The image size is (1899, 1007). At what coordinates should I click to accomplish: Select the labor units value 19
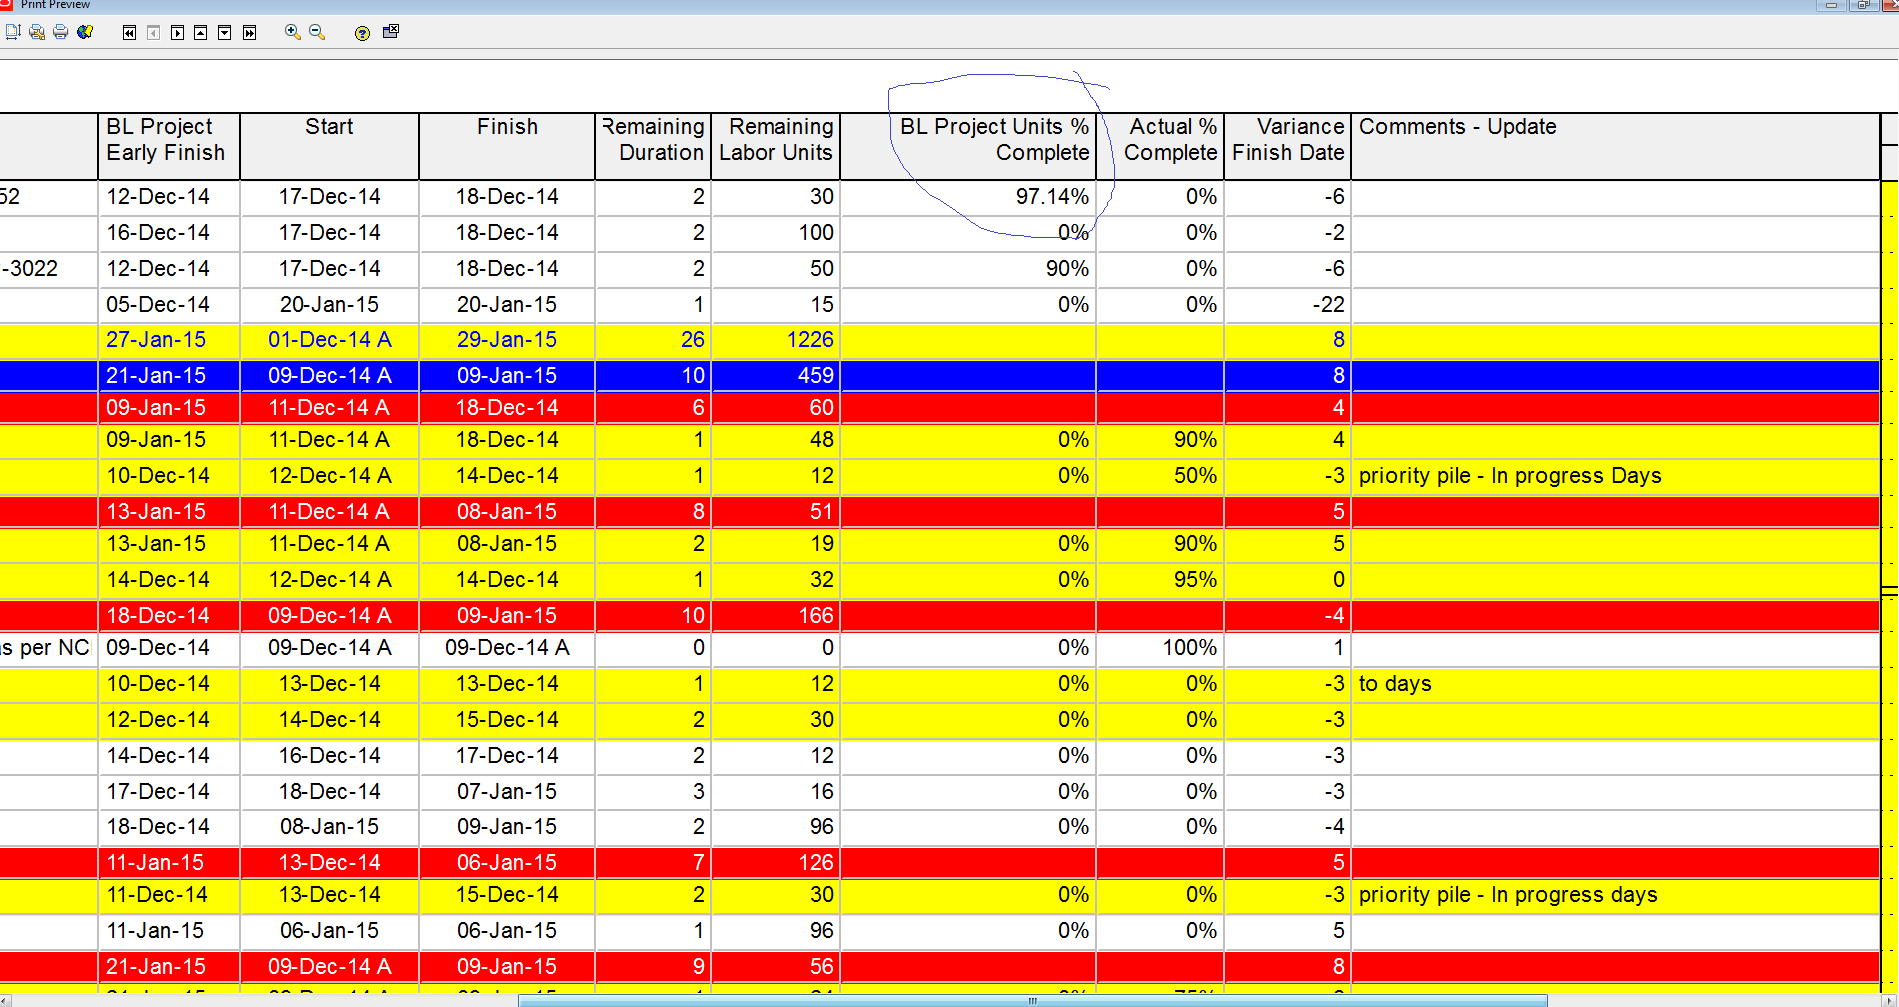coord(775,544)
